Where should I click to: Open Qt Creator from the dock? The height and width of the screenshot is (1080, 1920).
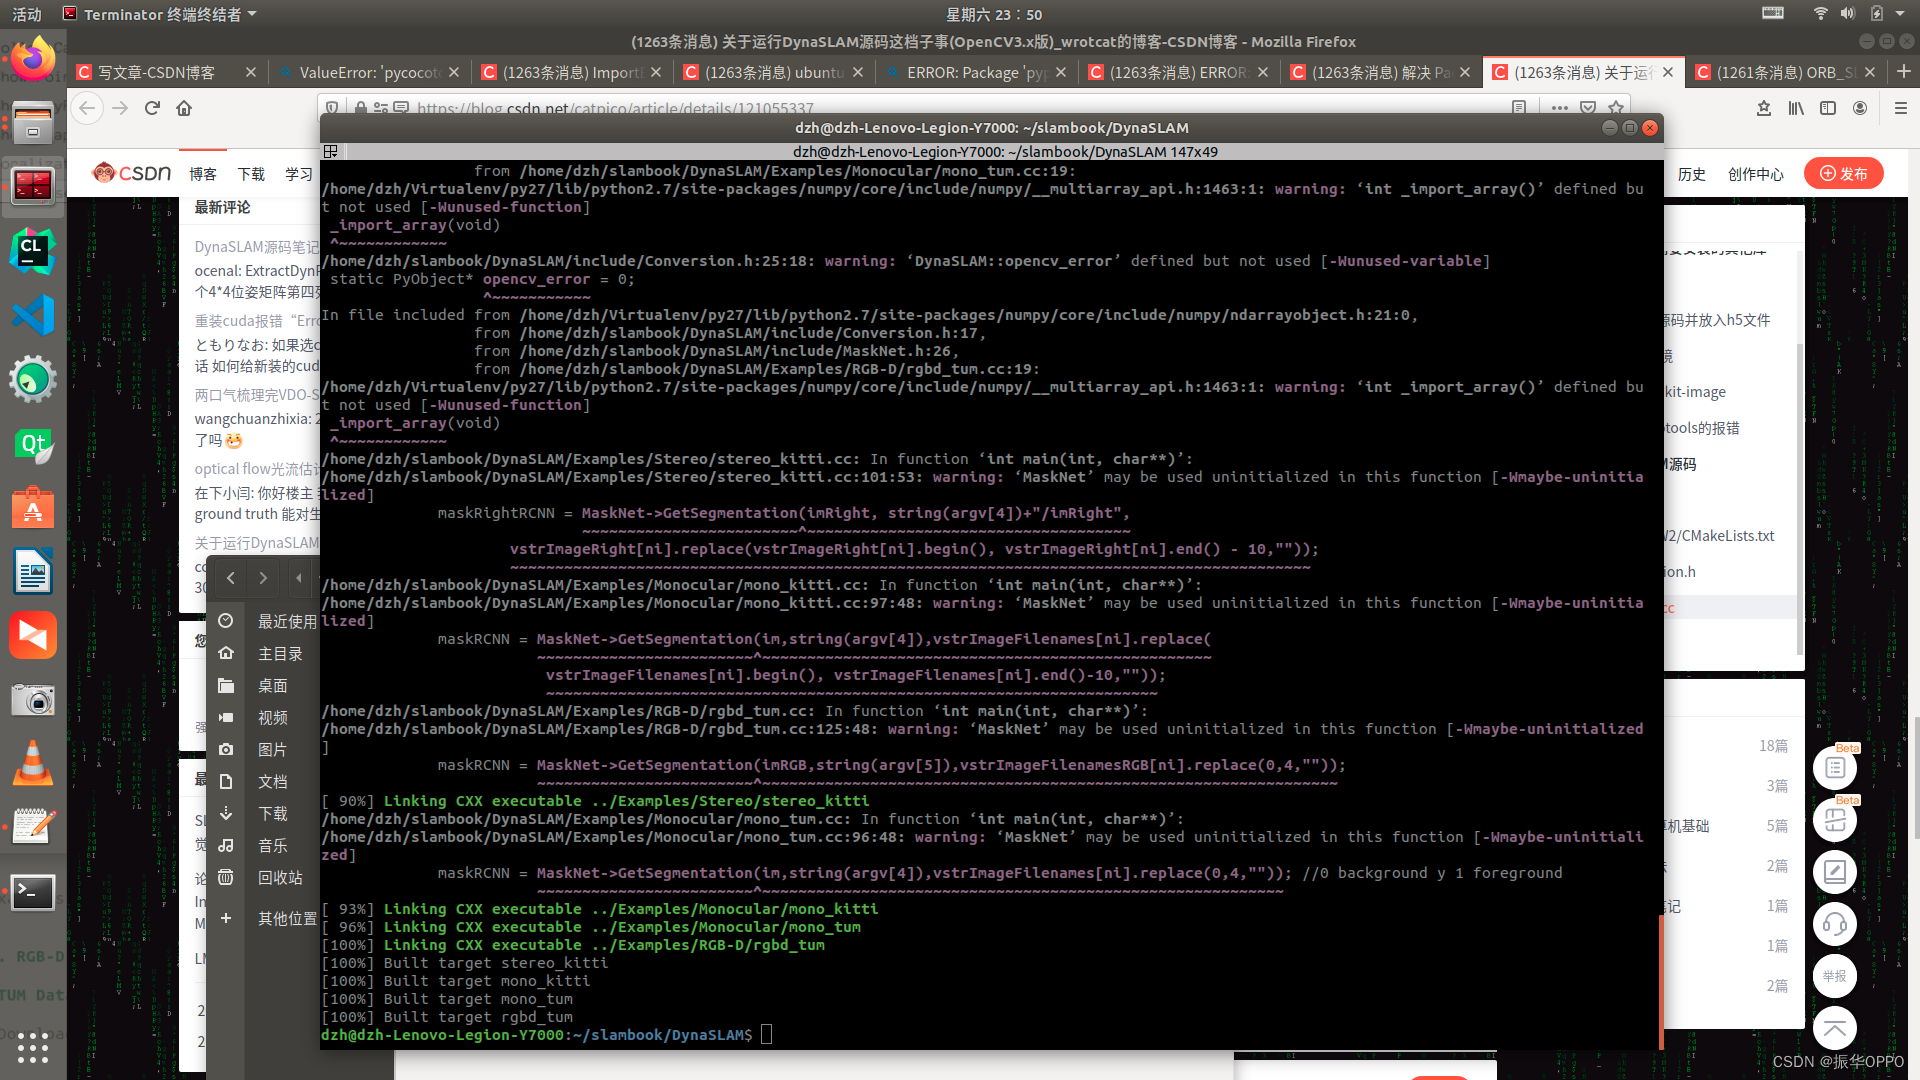point(32,444)
